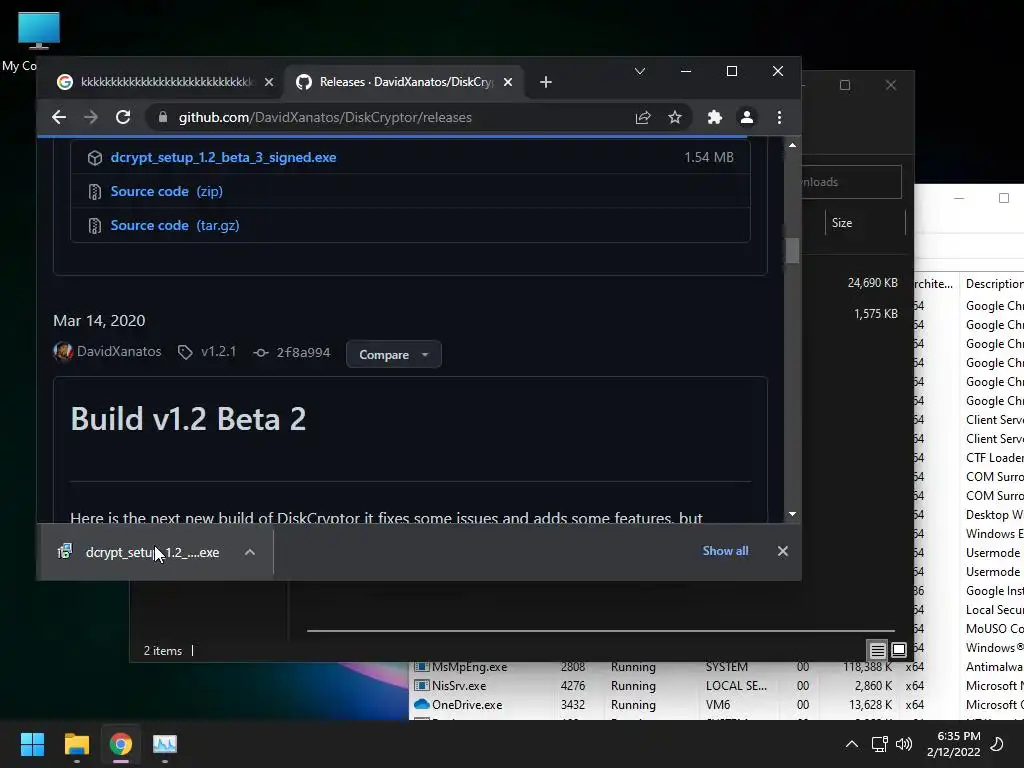Click the notification moon icon
Screen dimensions: 1024x768
click(997, 744)
